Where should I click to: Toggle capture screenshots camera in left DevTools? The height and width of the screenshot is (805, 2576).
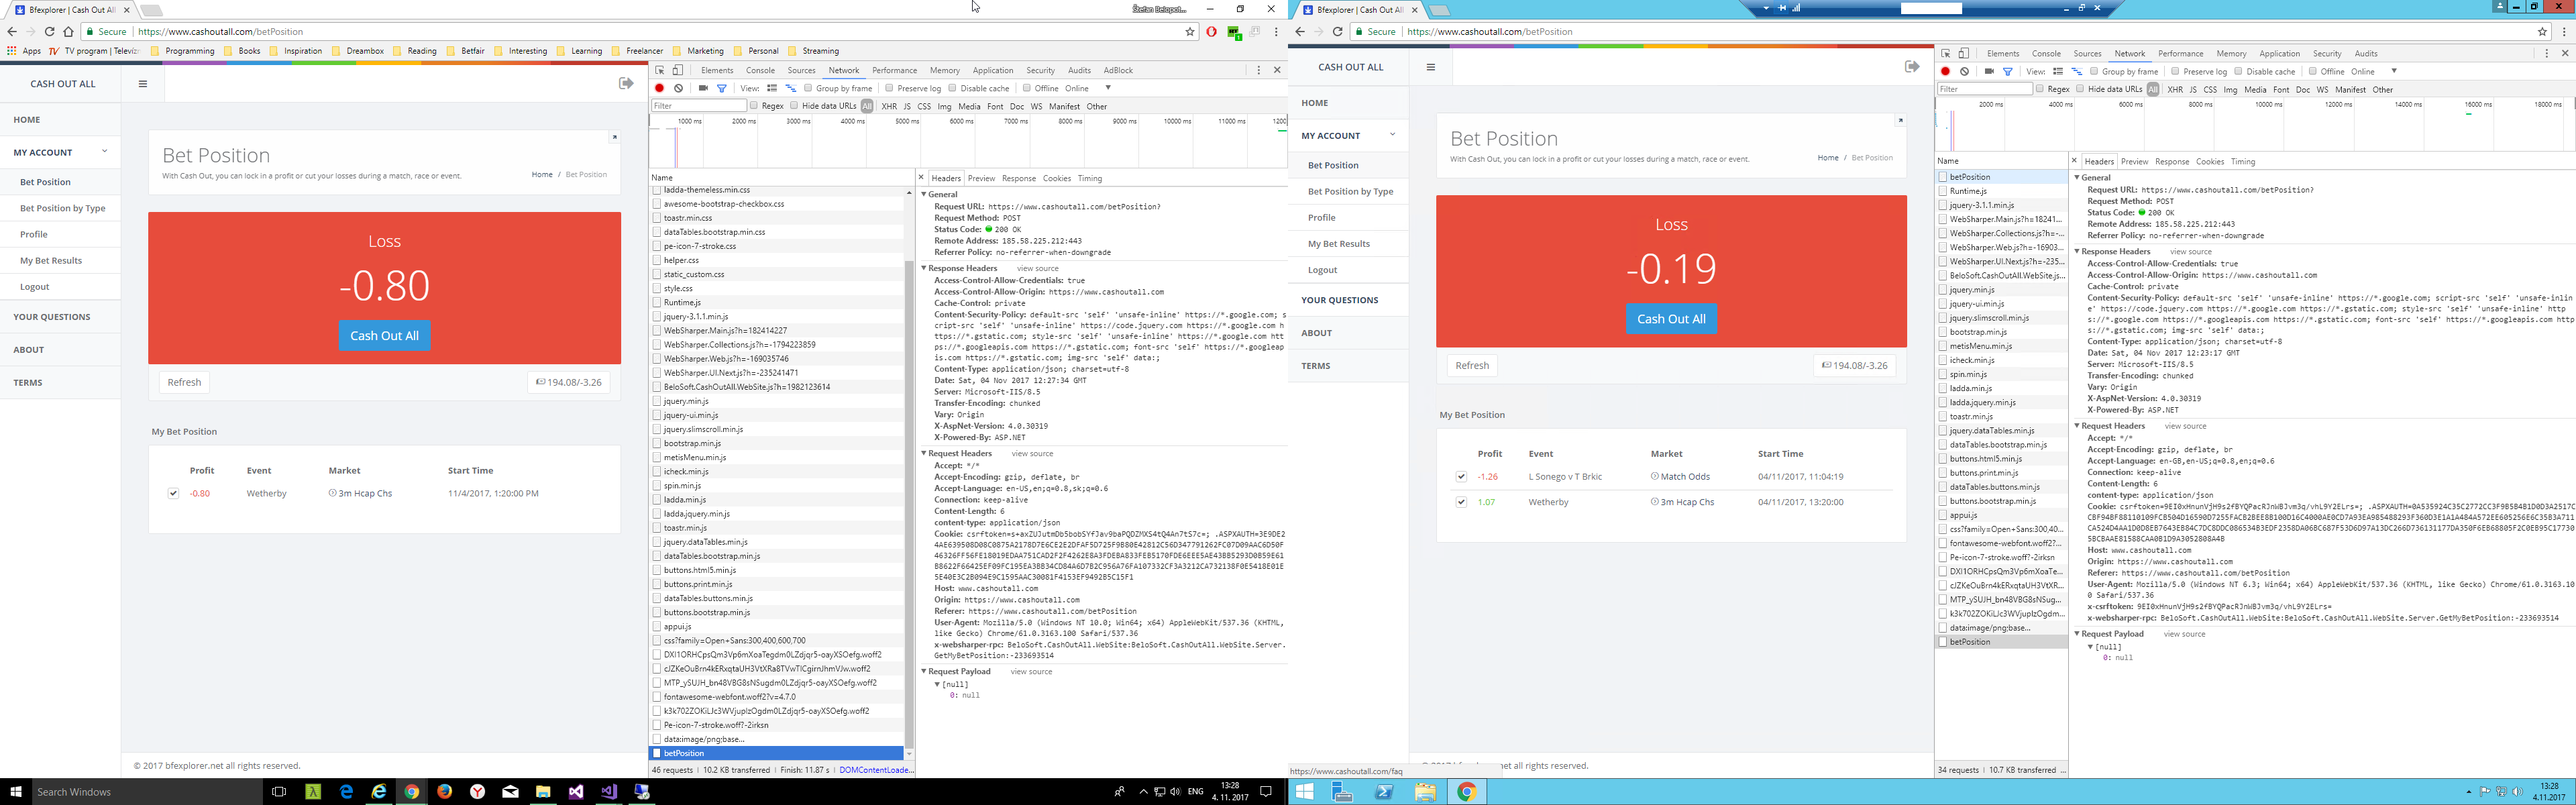point(703,88)
